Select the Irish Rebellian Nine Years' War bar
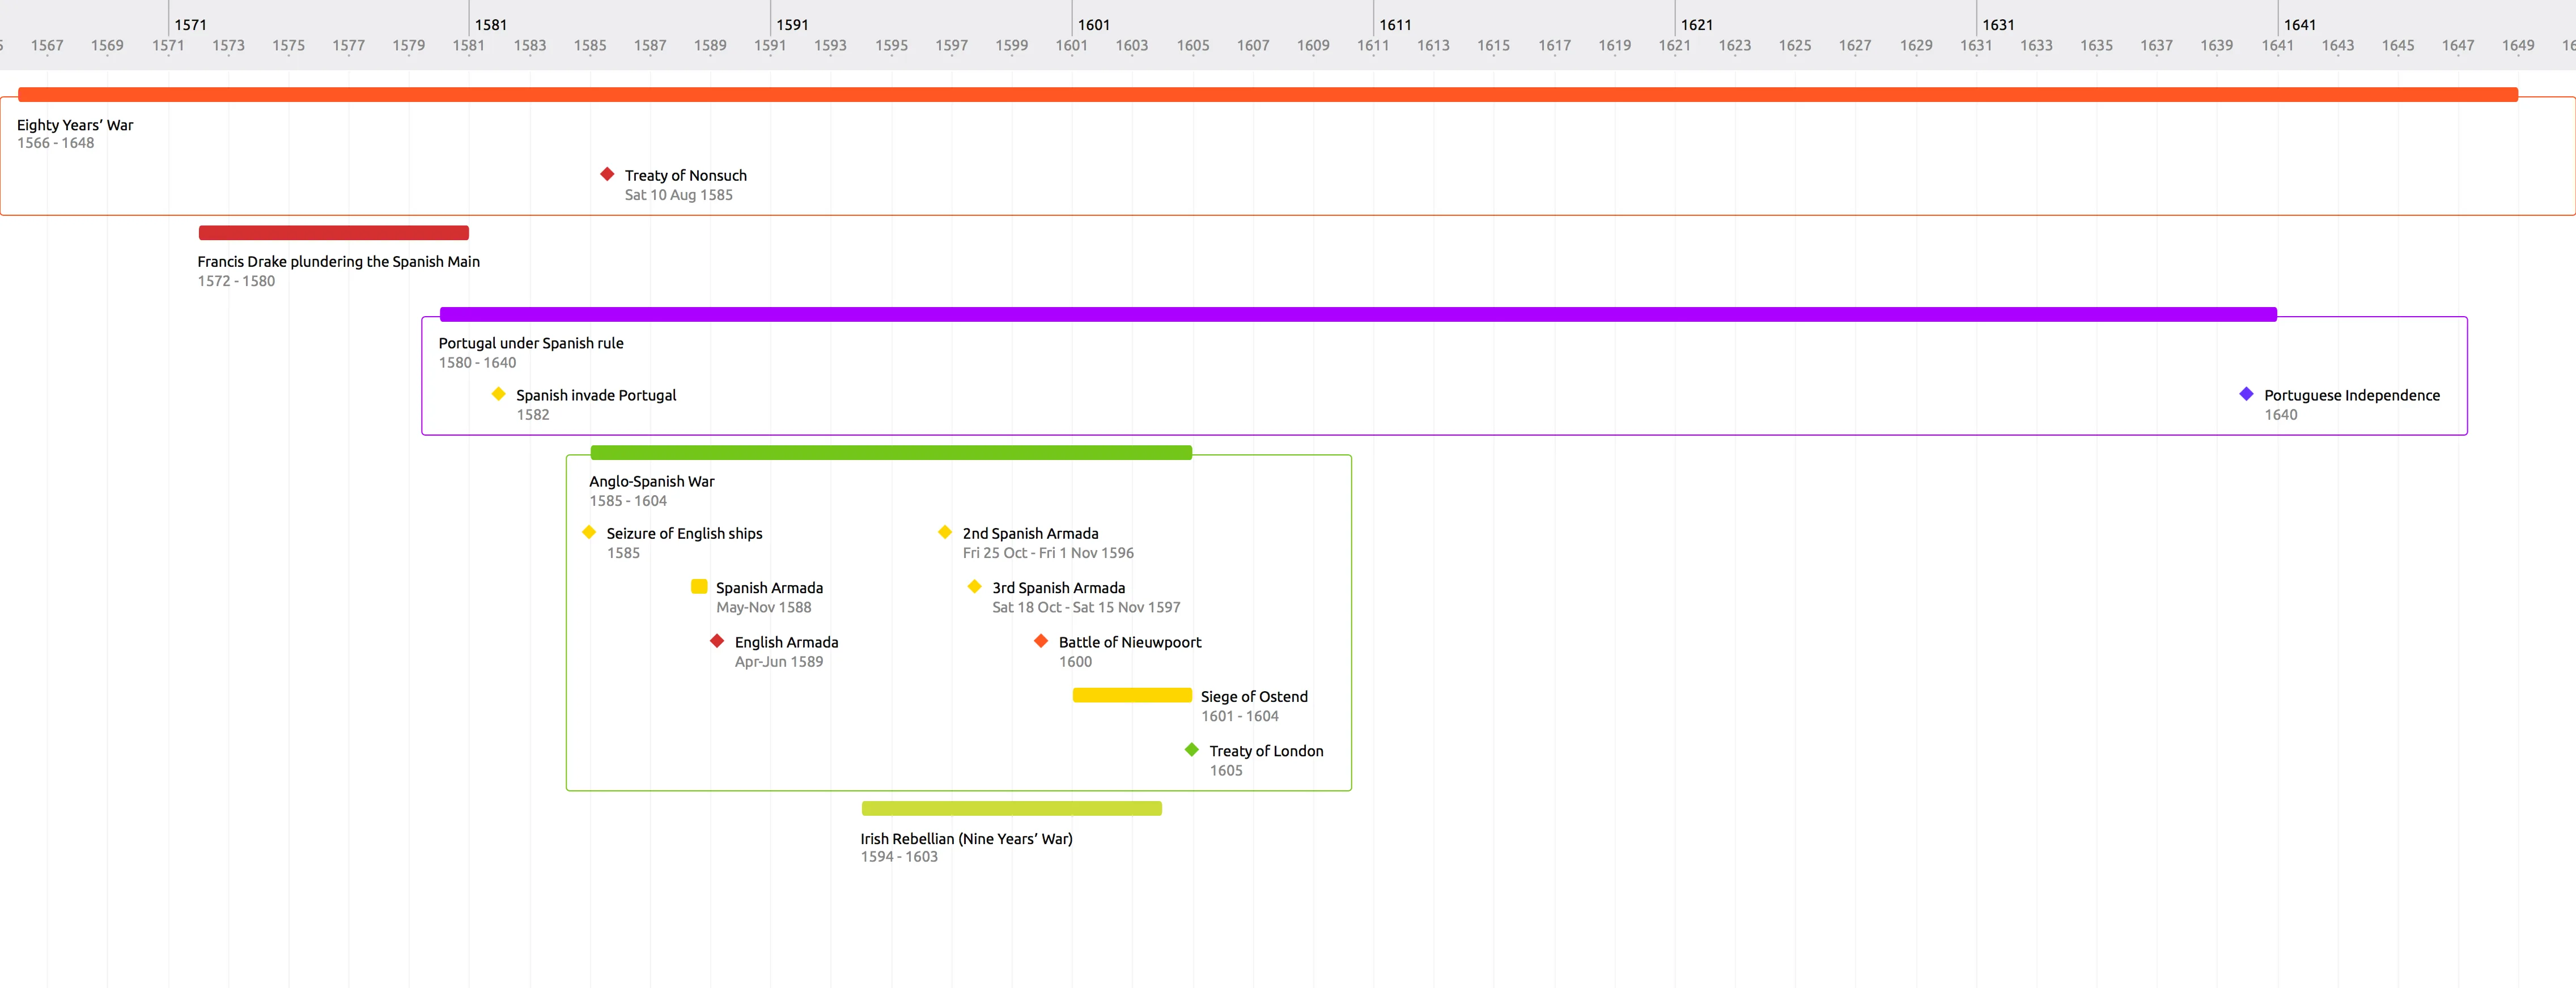2576x988 pixels. [1011, 809]
